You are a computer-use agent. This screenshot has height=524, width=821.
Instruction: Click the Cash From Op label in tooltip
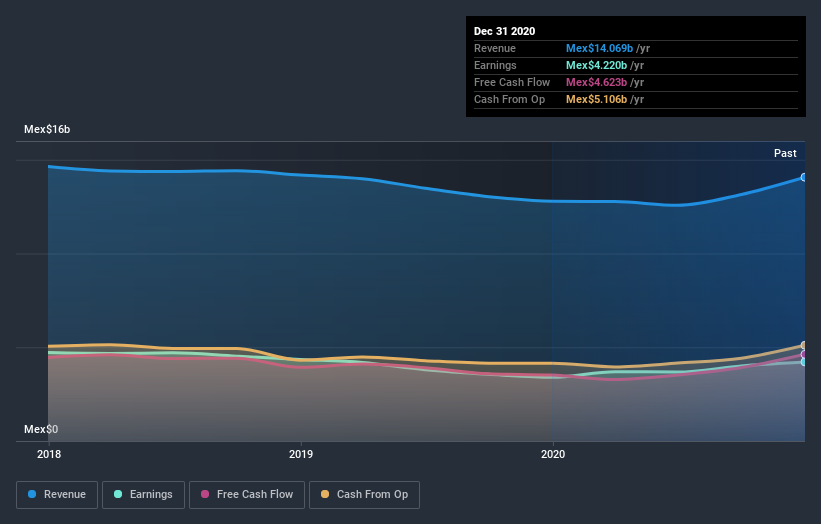click(x=509, y=99)
